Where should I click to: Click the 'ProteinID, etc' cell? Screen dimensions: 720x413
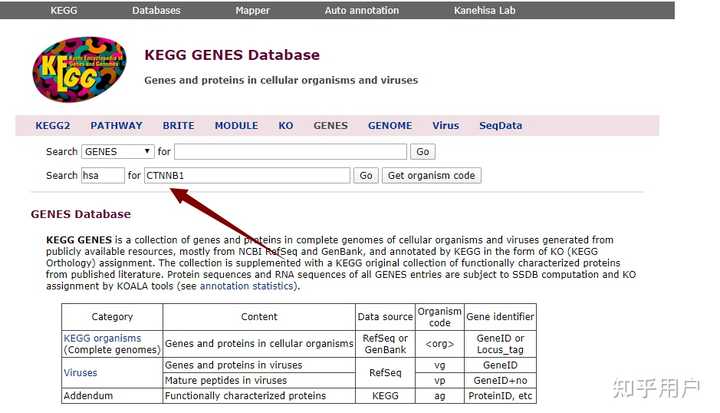[500, 396]
